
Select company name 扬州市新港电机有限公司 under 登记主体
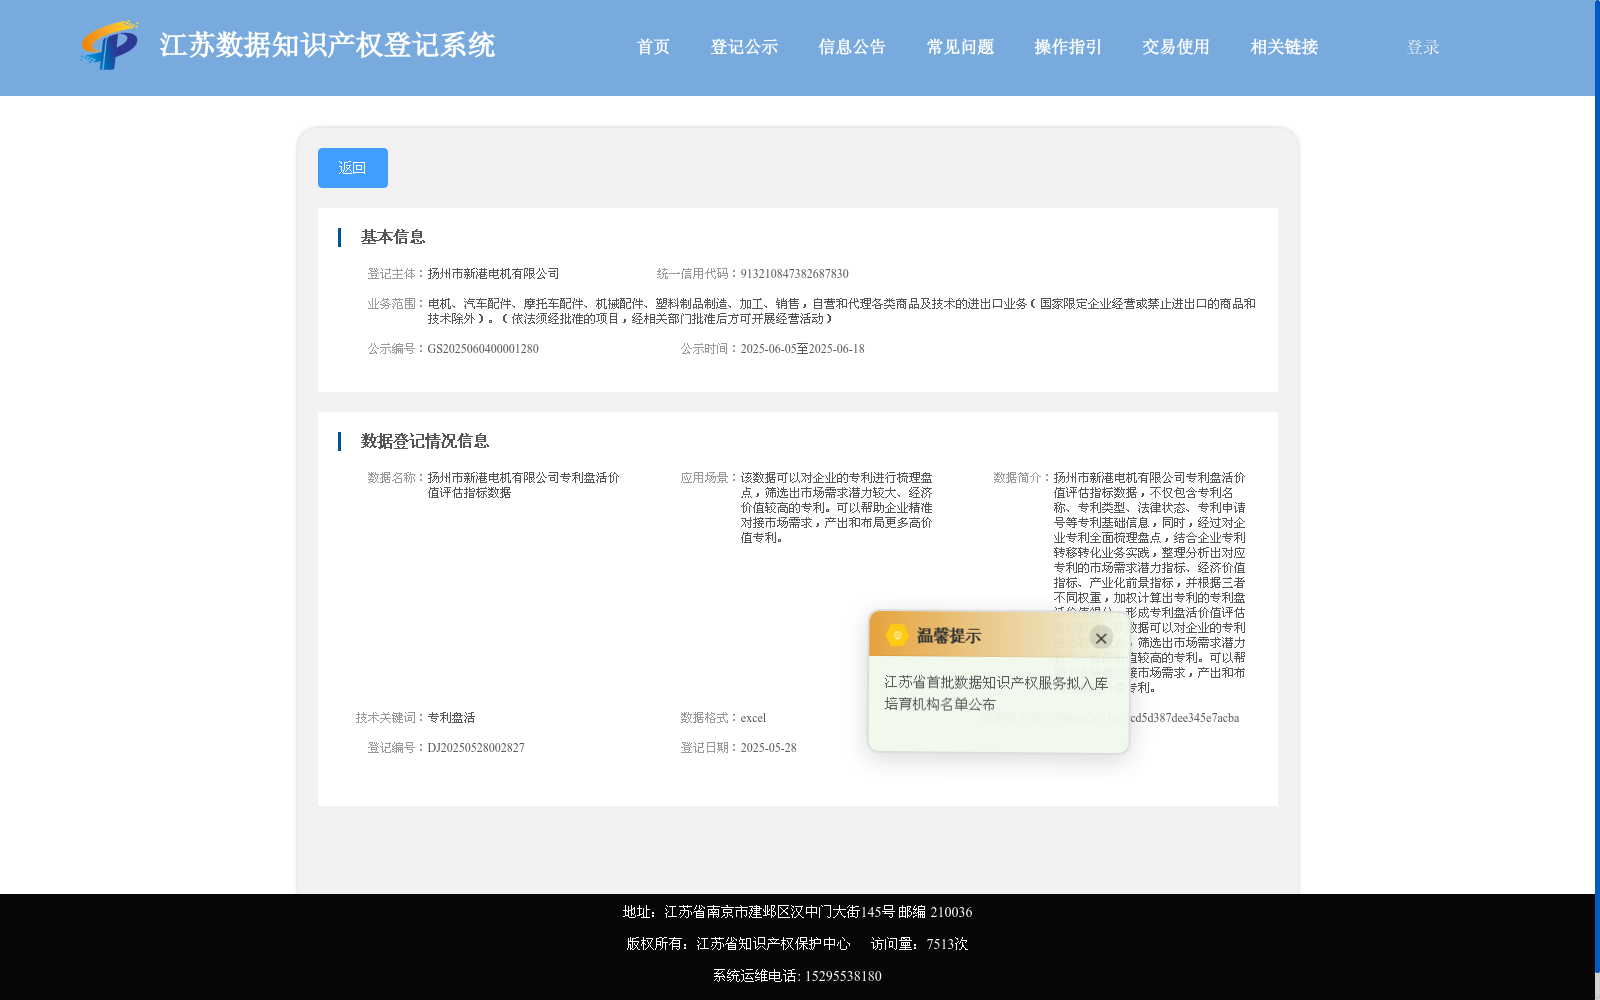tap(493, 274)
